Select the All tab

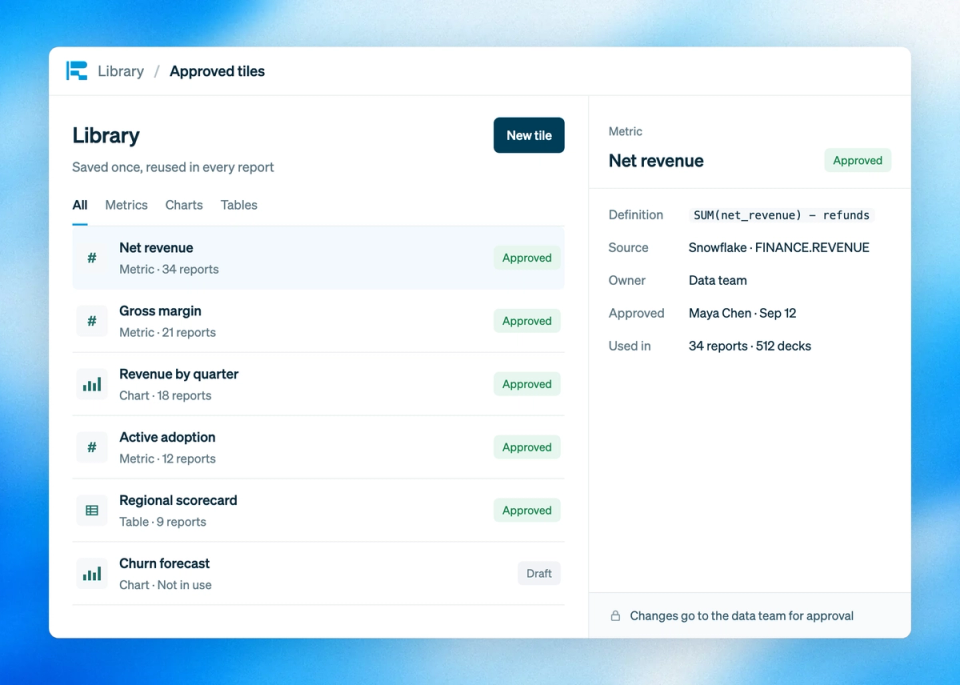[80, 205]
